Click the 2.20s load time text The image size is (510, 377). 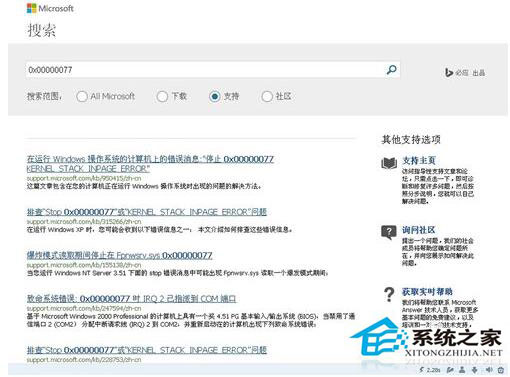pyautogui.click(x=433, y=370)
